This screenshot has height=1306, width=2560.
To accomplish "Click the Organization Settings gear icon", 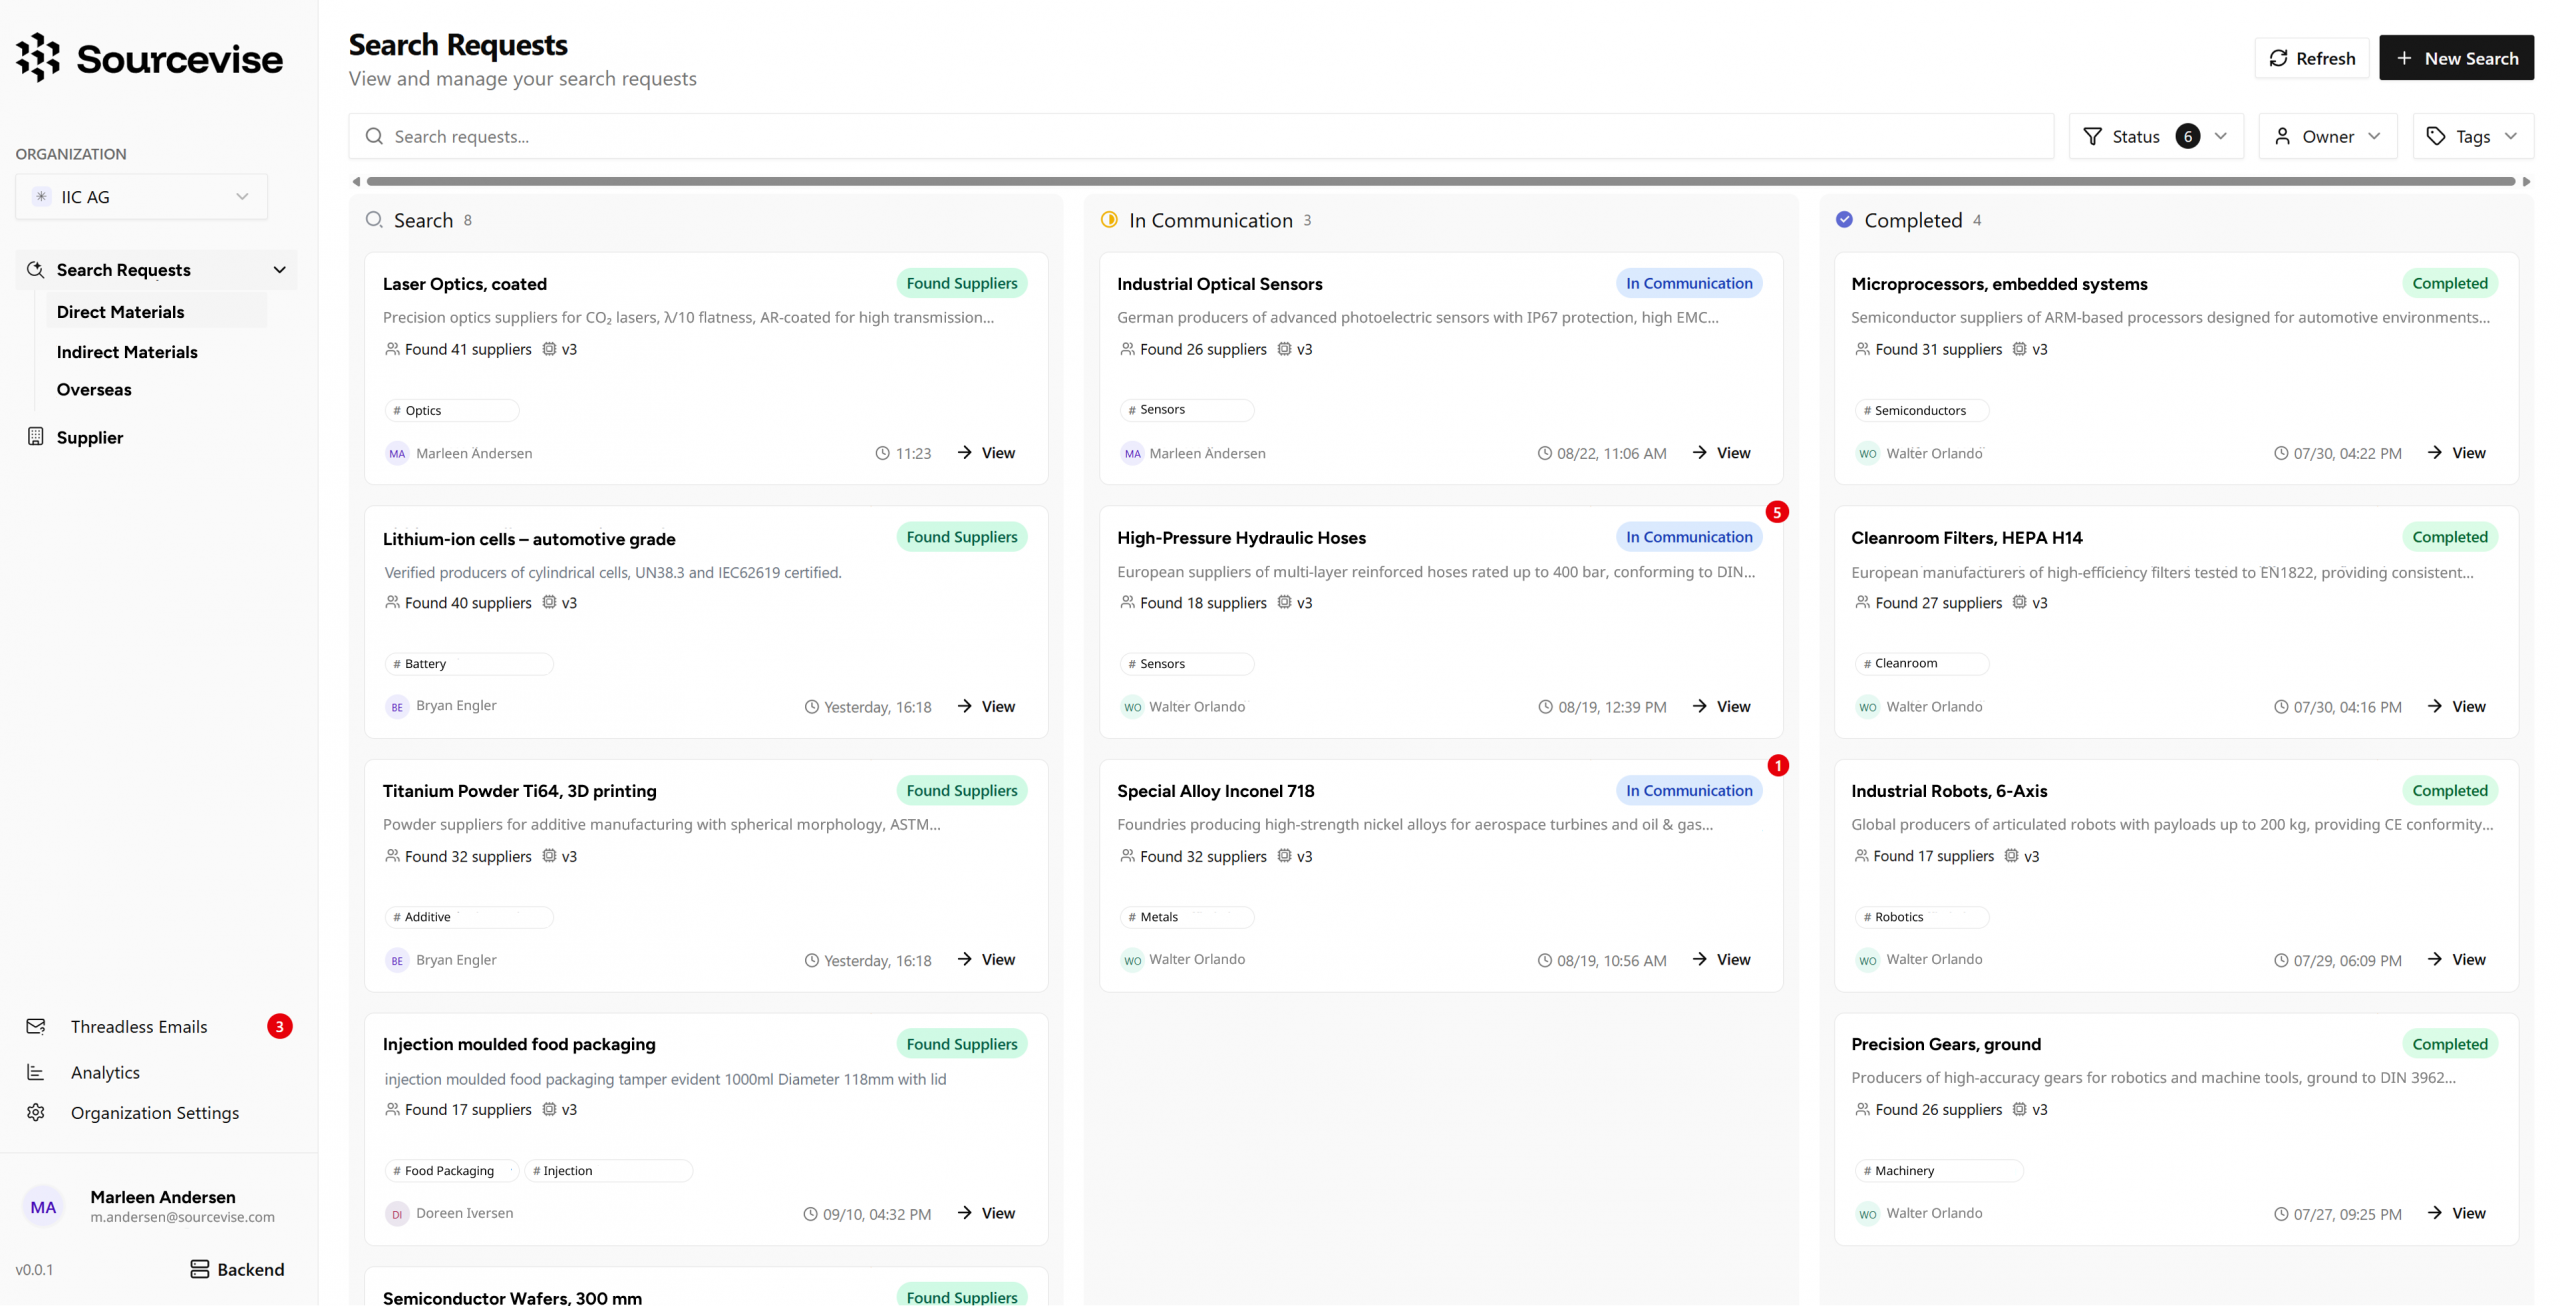I will (x=36, y=1112).
